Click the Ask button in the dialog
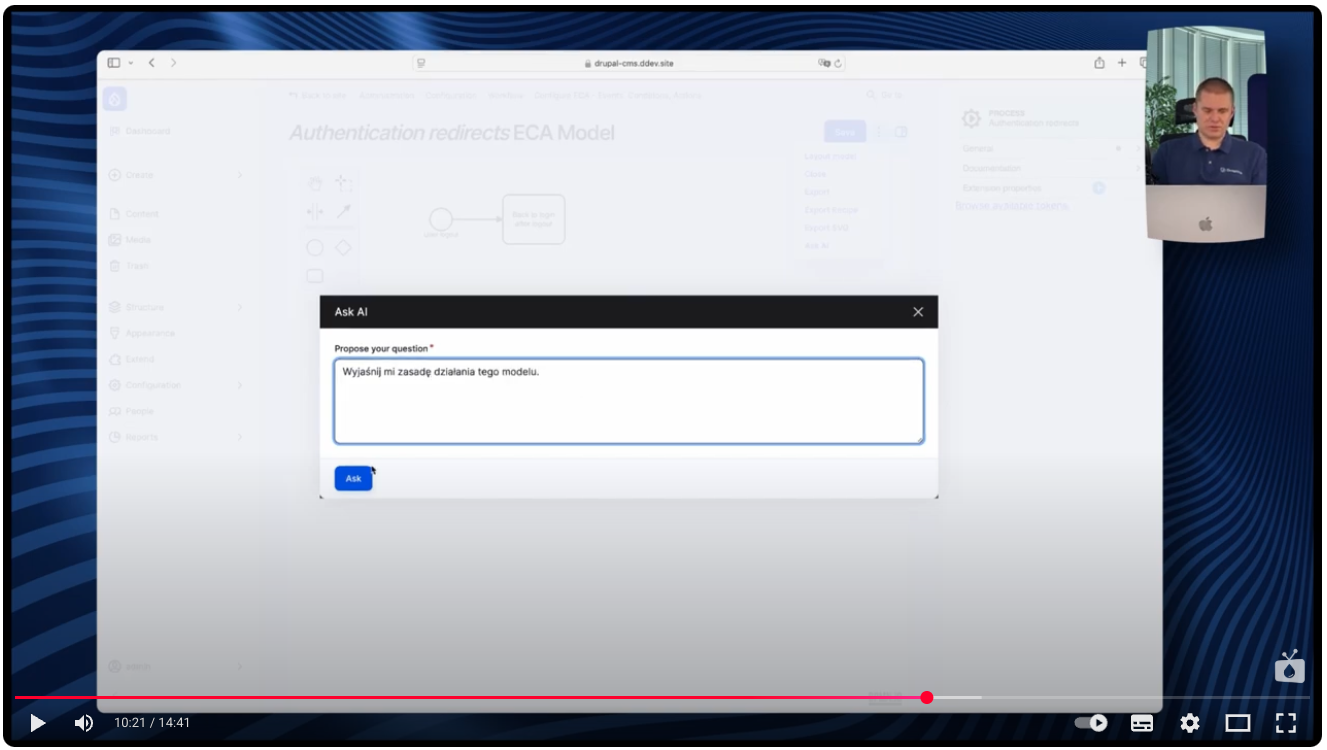This screenshot has width=1327, height=750. [x=352, y=478]
